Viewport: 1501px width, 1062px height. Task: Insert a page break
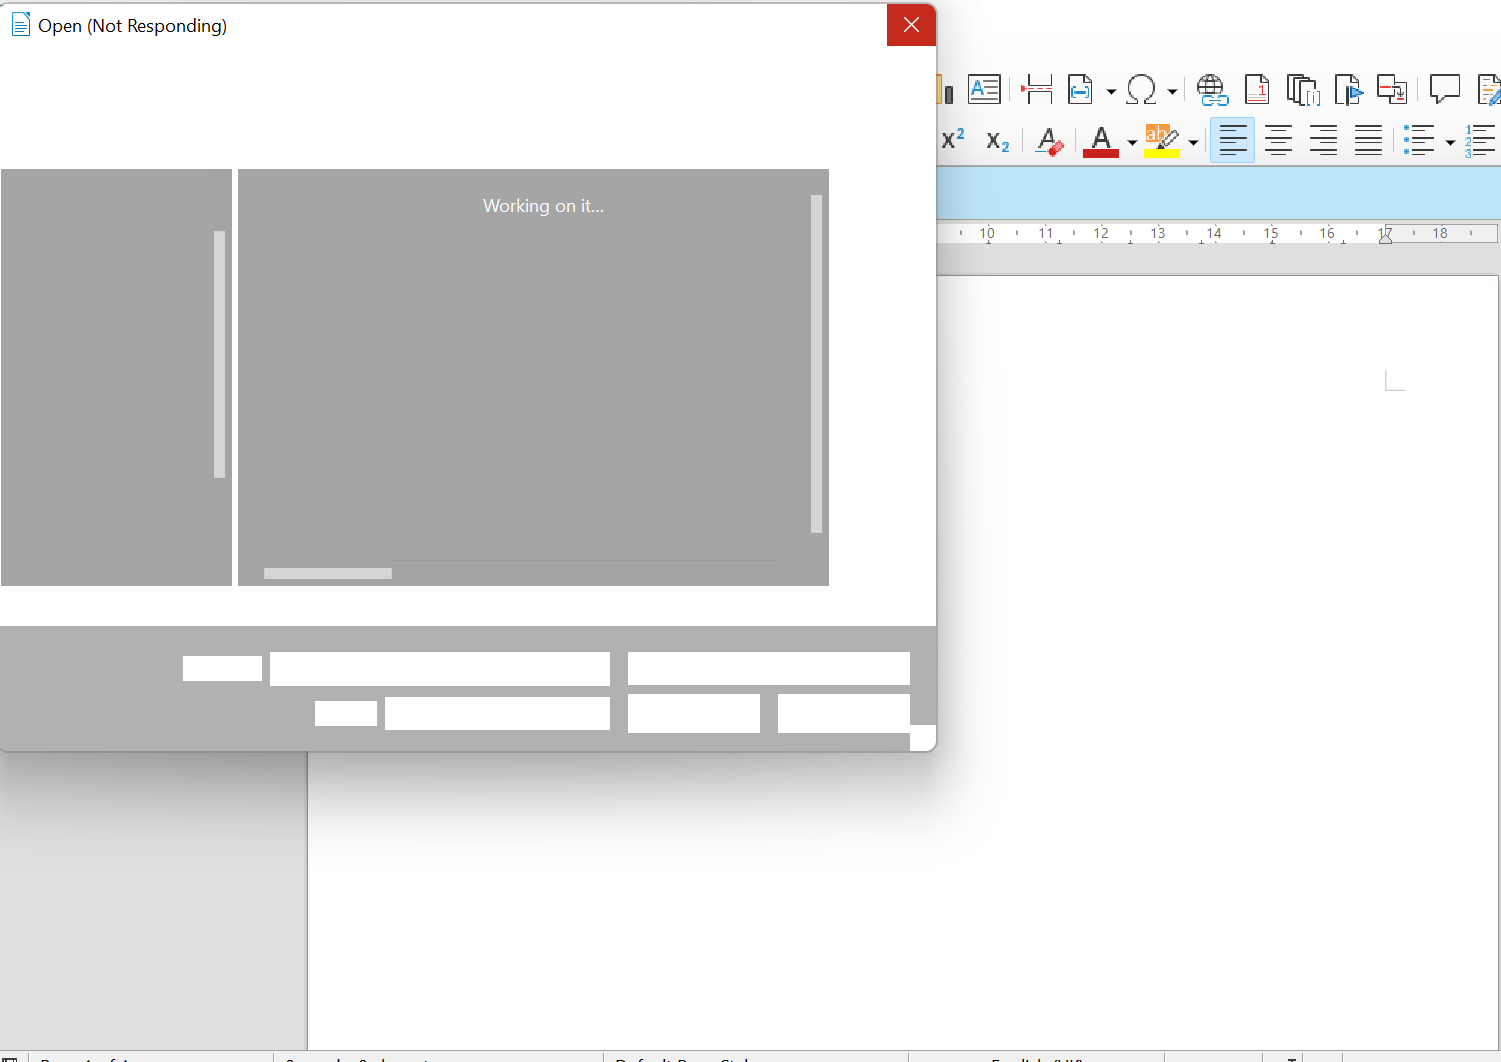click(x=1037, y=90)
